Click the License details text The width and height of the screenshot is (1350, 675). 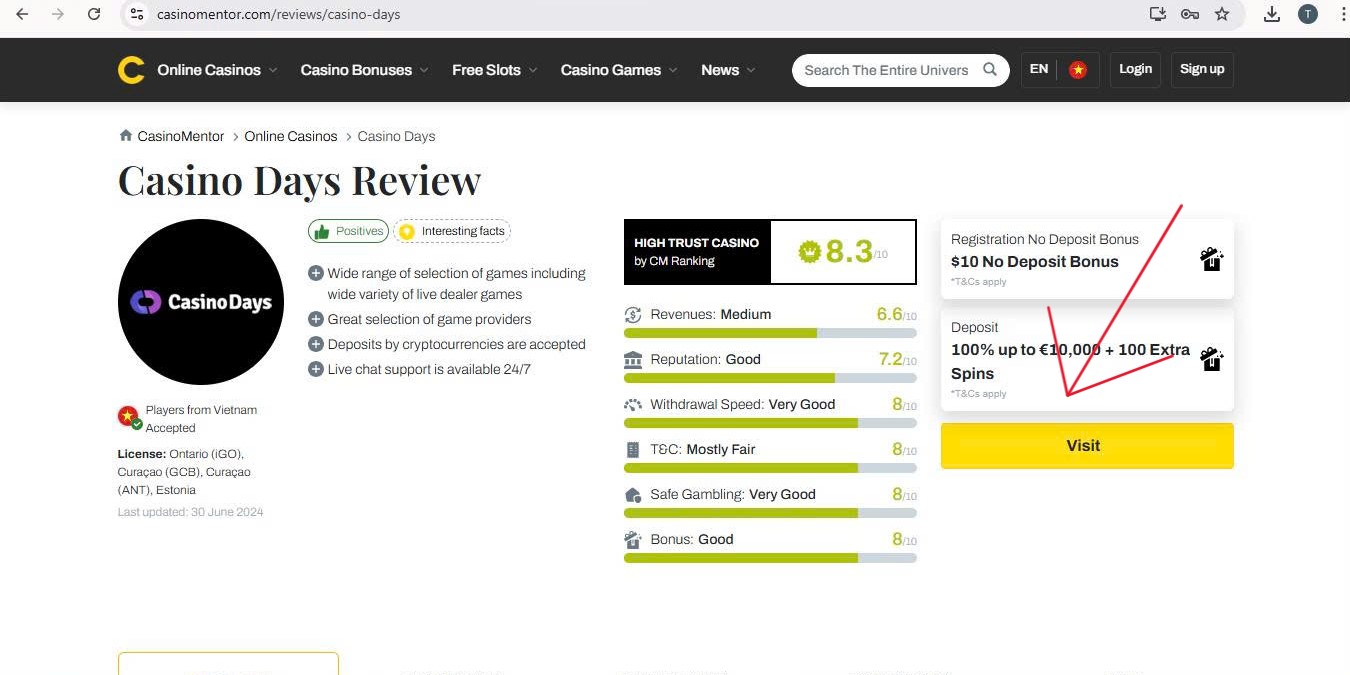click(185, 472)
